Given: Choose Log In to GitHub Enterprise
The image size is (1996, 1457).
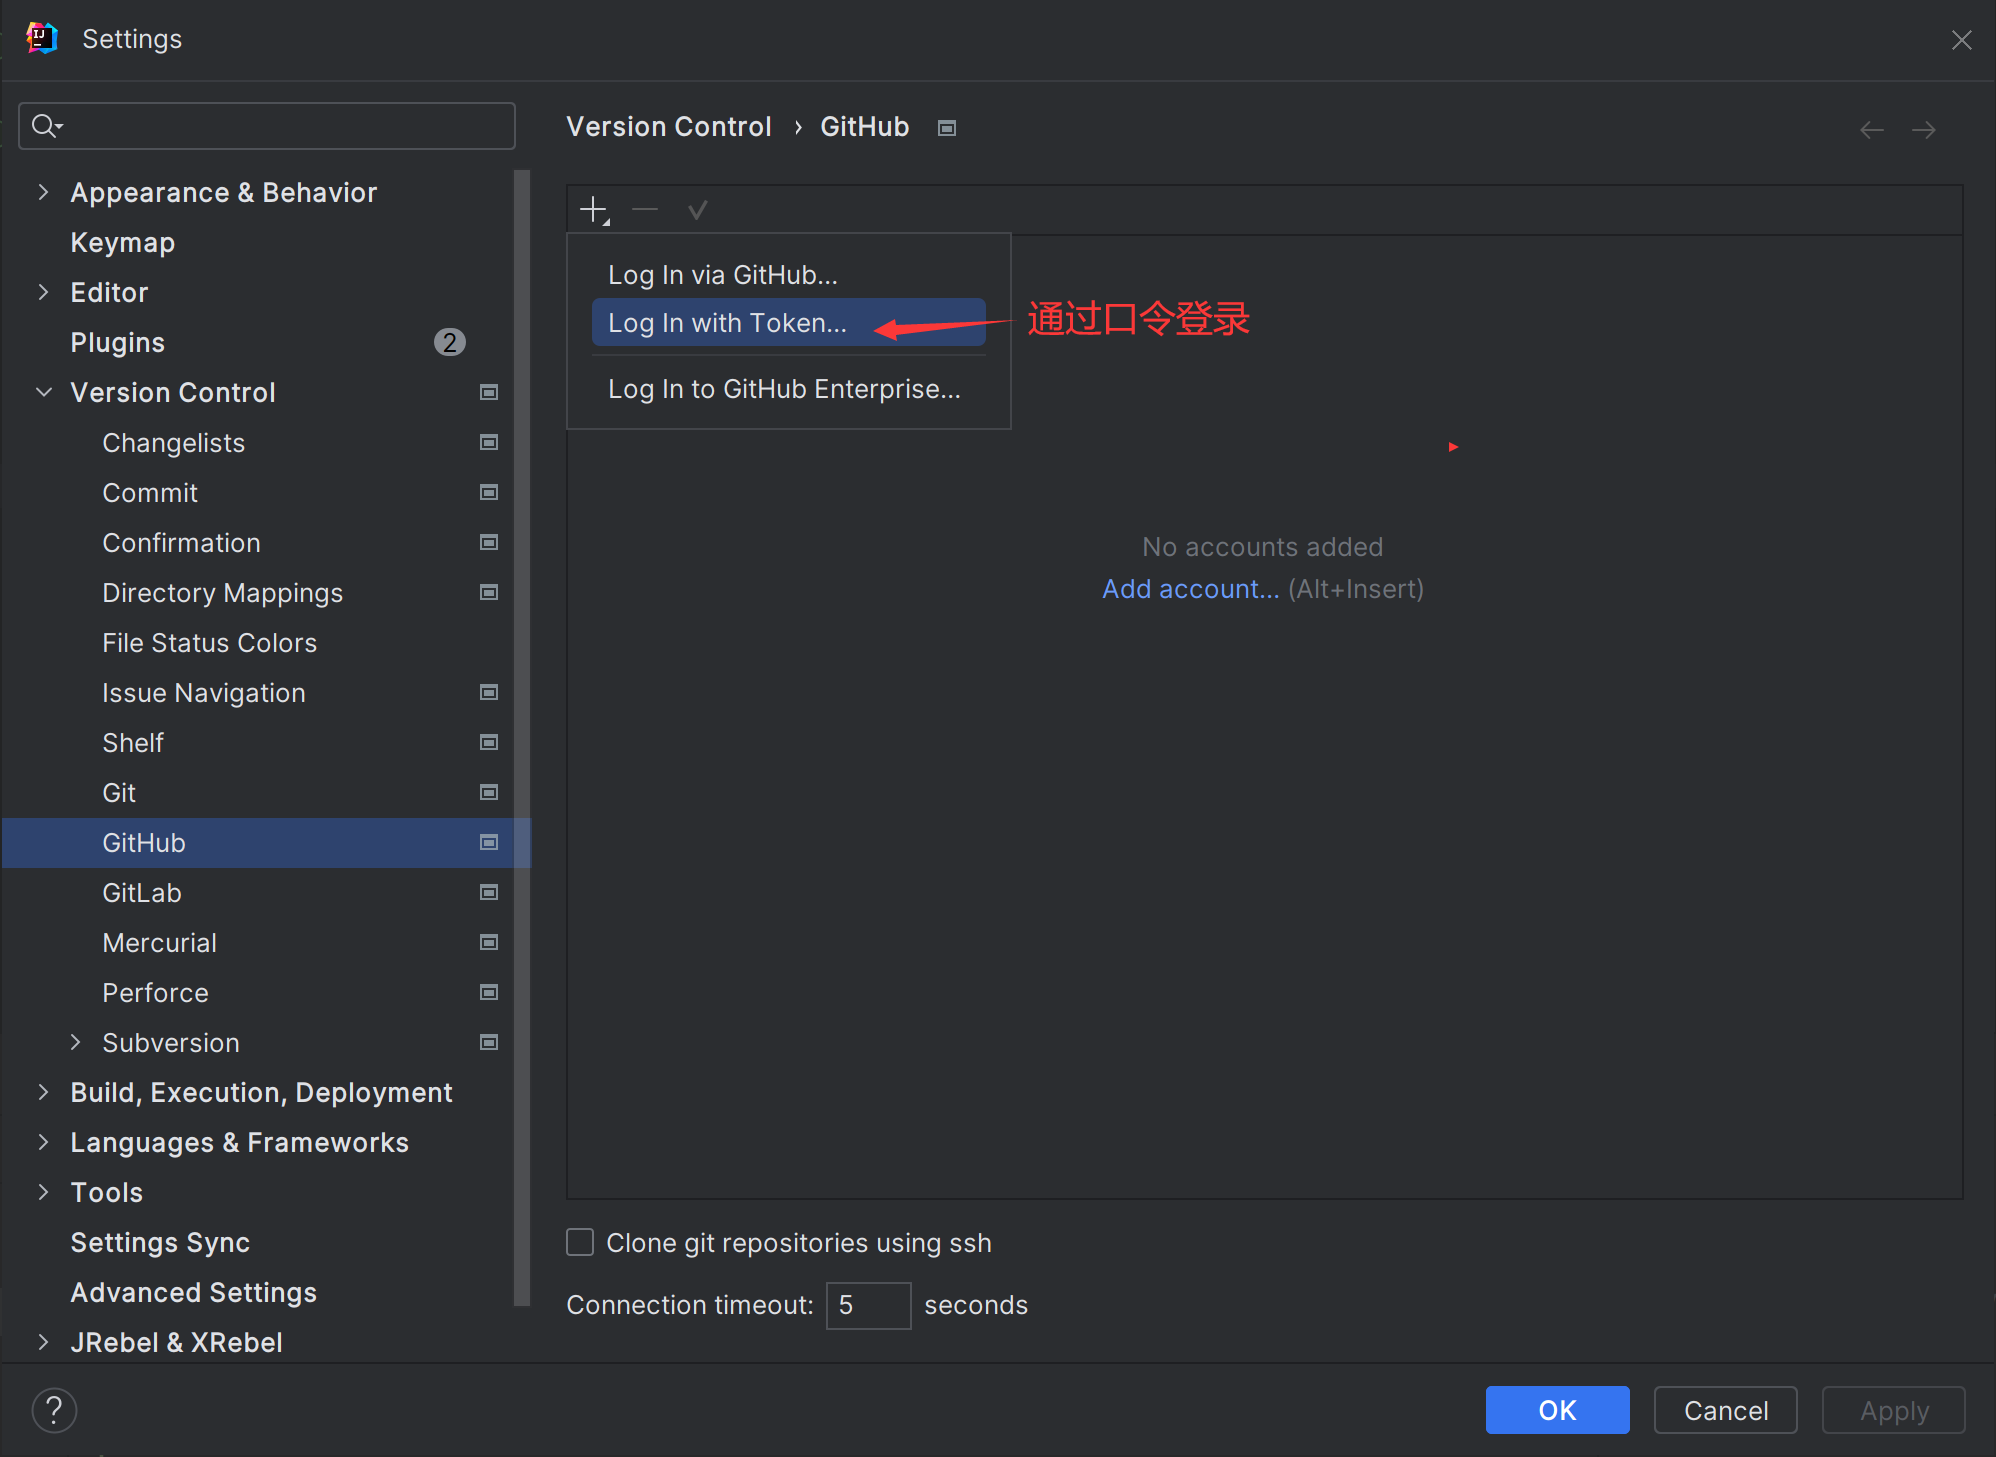Looking at the screenshot, I should pyautogui.click(x=789, y=389).
